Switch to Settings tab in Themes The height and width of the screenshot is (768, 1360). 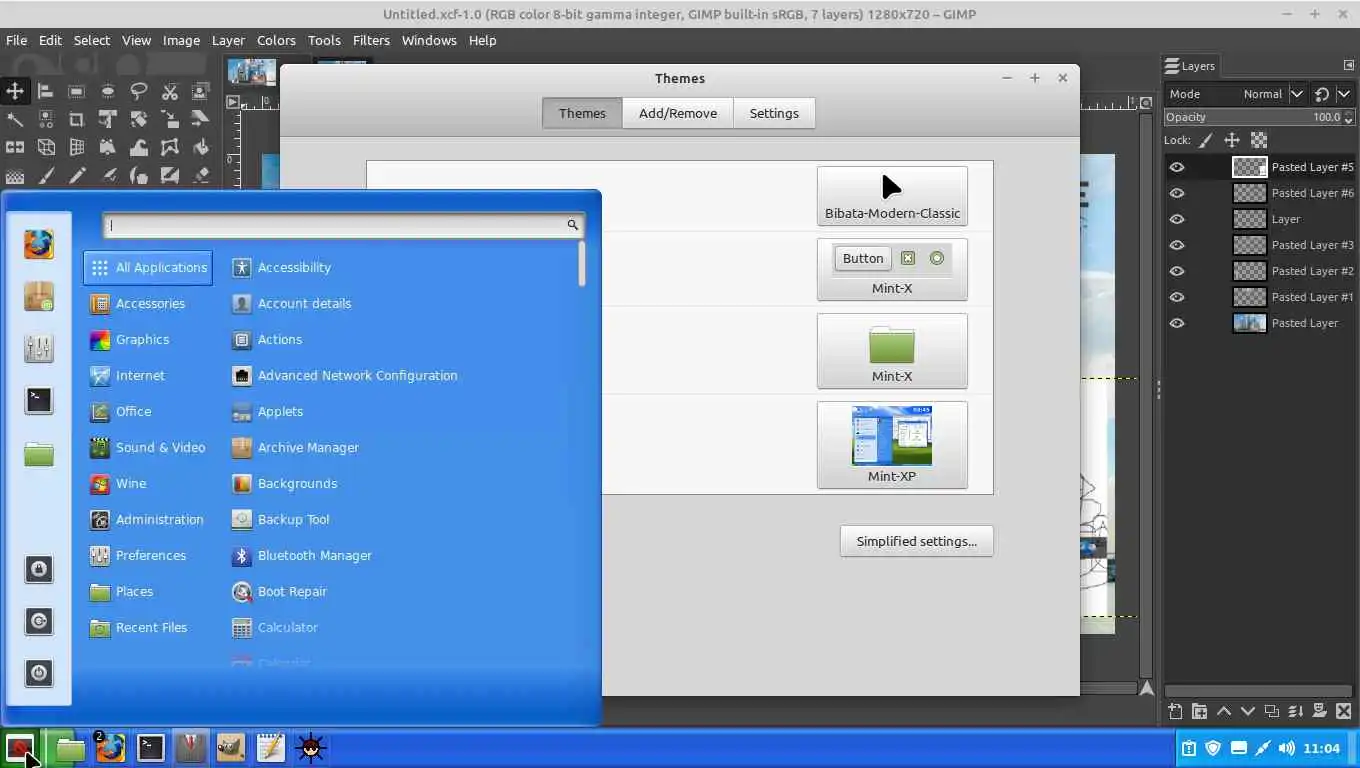[774, 113]
